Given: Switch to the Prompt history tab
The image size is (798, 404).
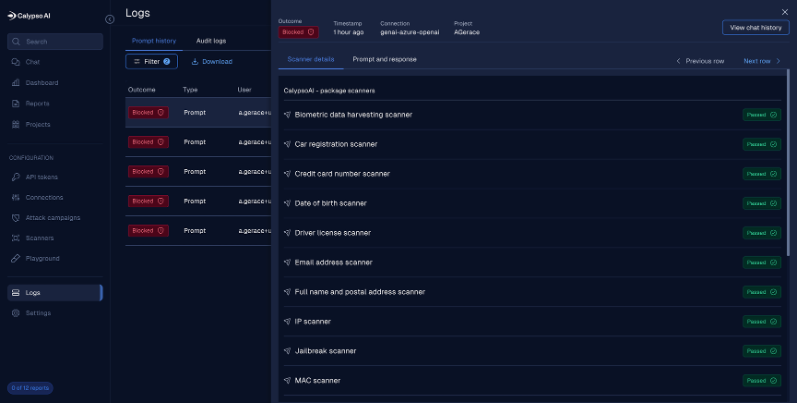Looking at the screenshot, I should point(154,41).
